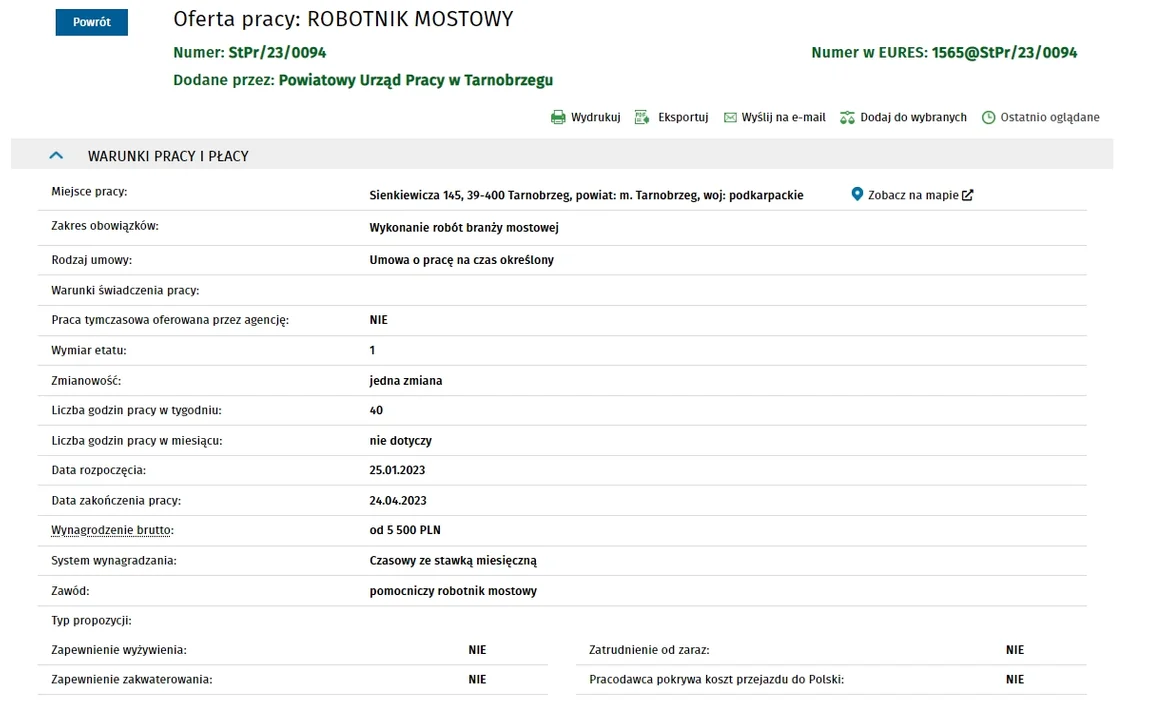
Task: Click the EURES number 1565@StPr/23/0094
Action: (x=1004, y=53)
